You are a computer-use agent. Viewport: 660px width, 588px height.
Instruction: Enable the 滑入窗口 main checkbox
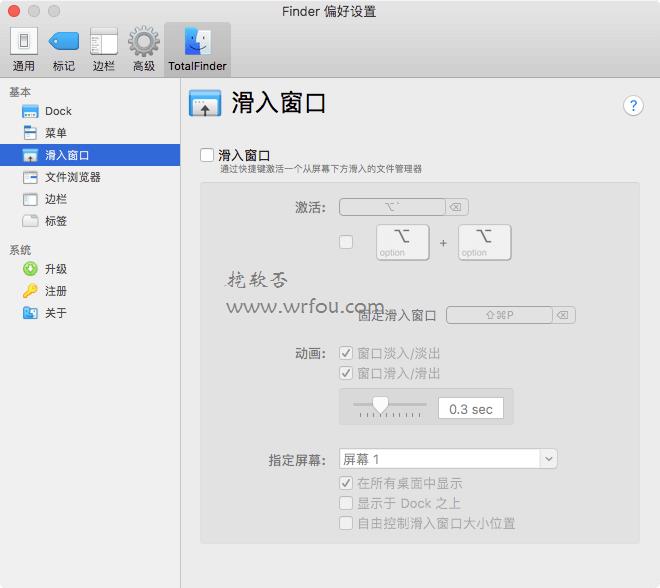(x=207, y=155)
